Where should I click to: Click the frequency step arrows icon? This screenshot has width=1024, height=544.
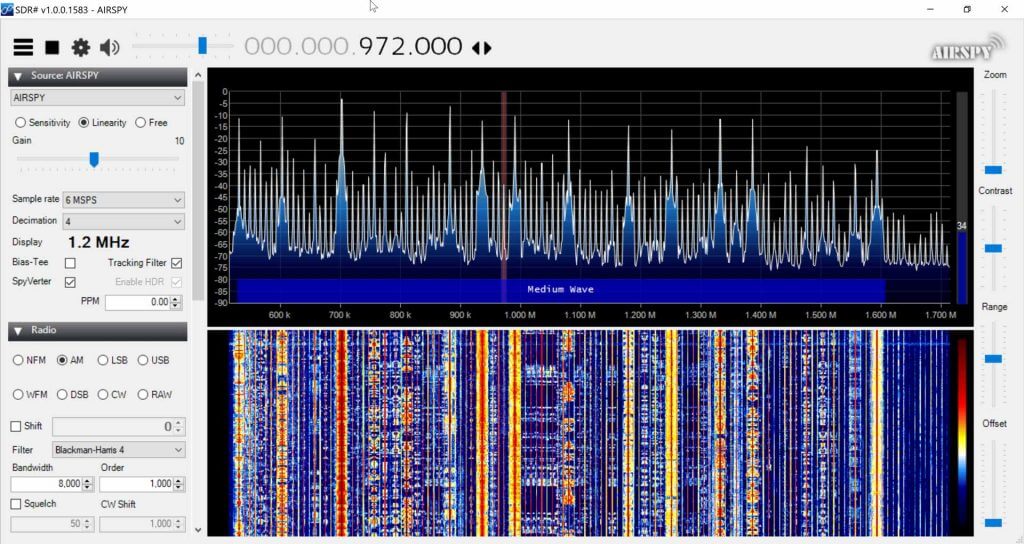482,47
